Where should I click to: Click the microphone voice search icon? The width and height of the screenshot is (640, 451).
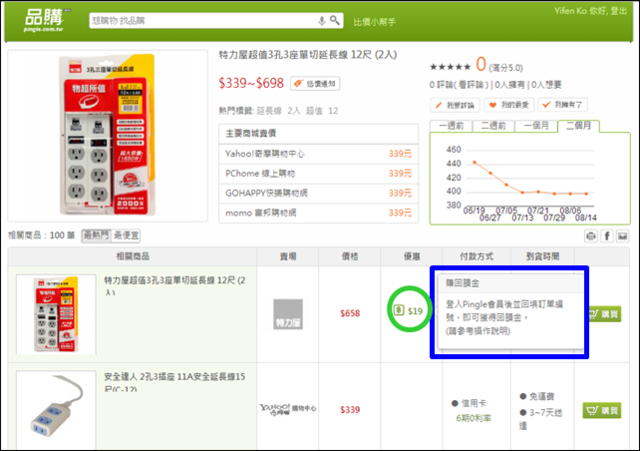322,20
